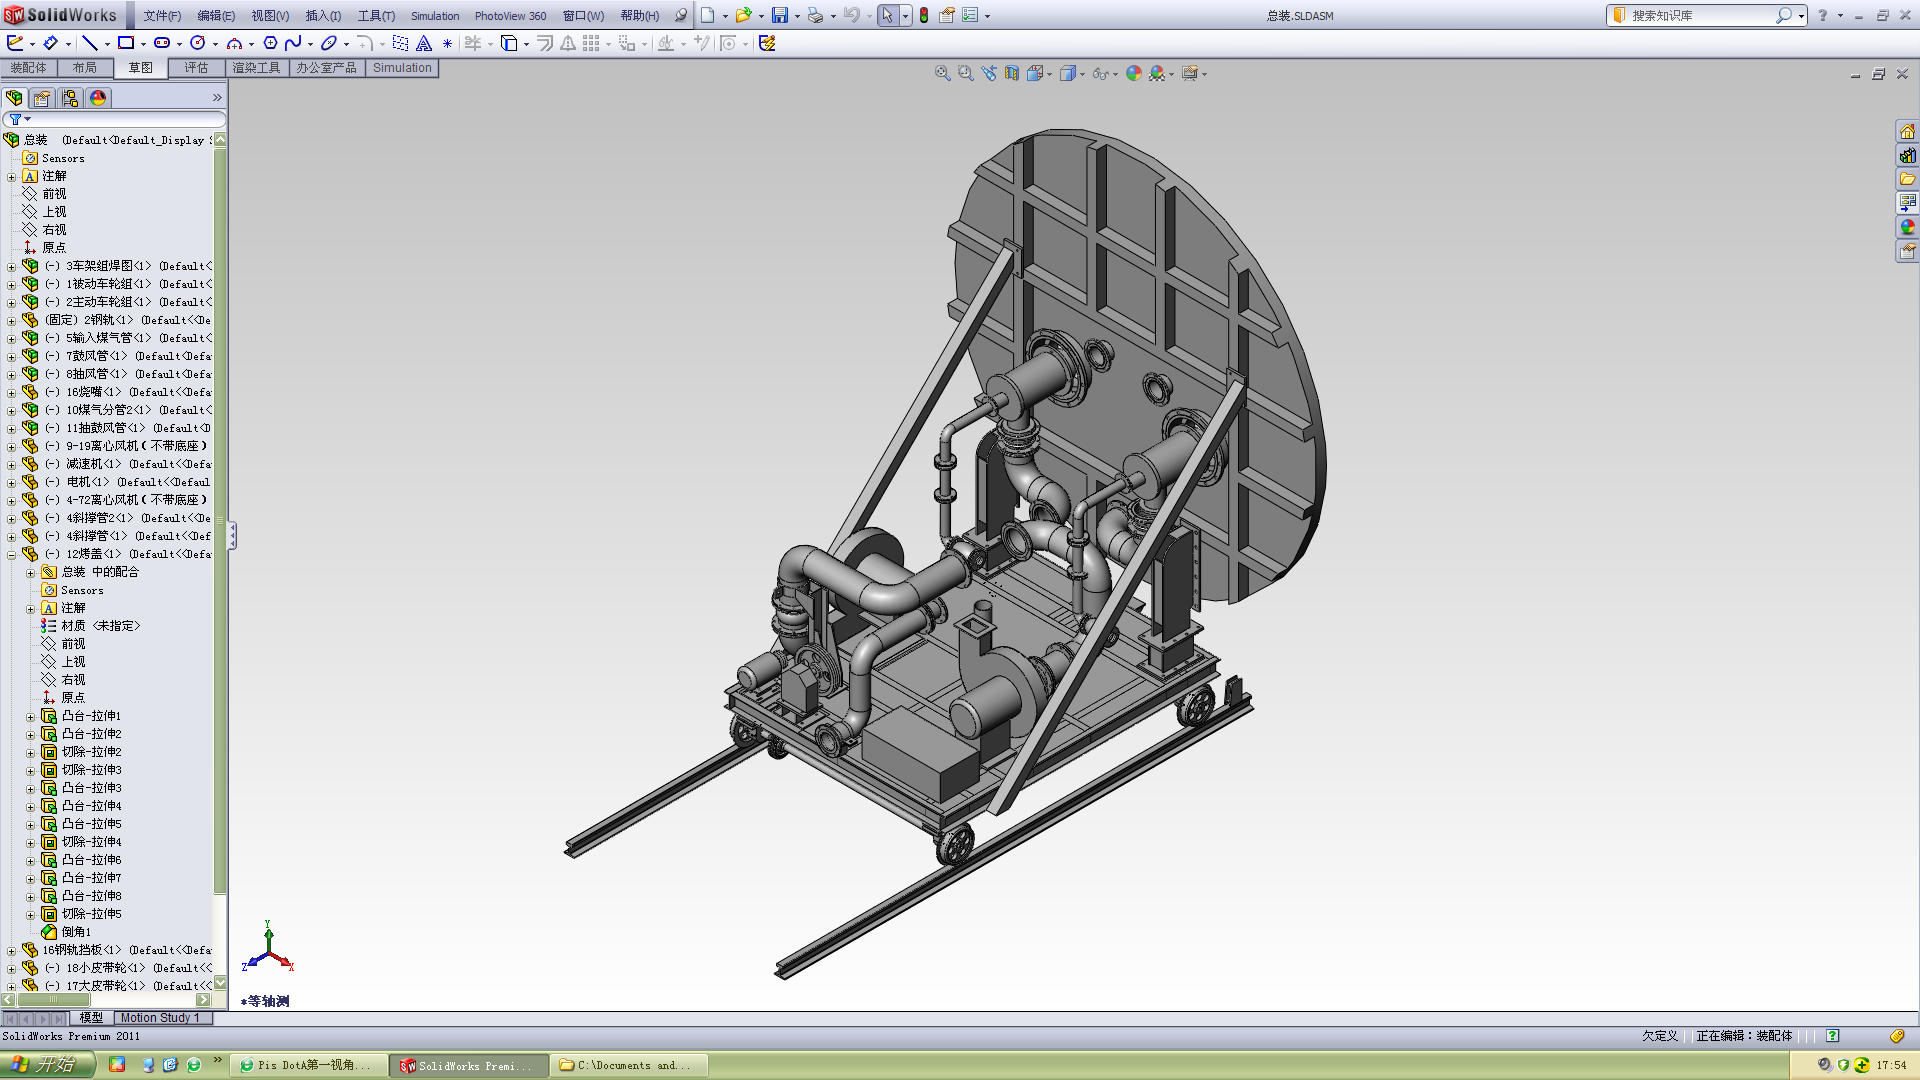This screenshot has height=1080, width=1920.
Task: Select the Smart Dimension tool
Action: click(x=50, y=43)
